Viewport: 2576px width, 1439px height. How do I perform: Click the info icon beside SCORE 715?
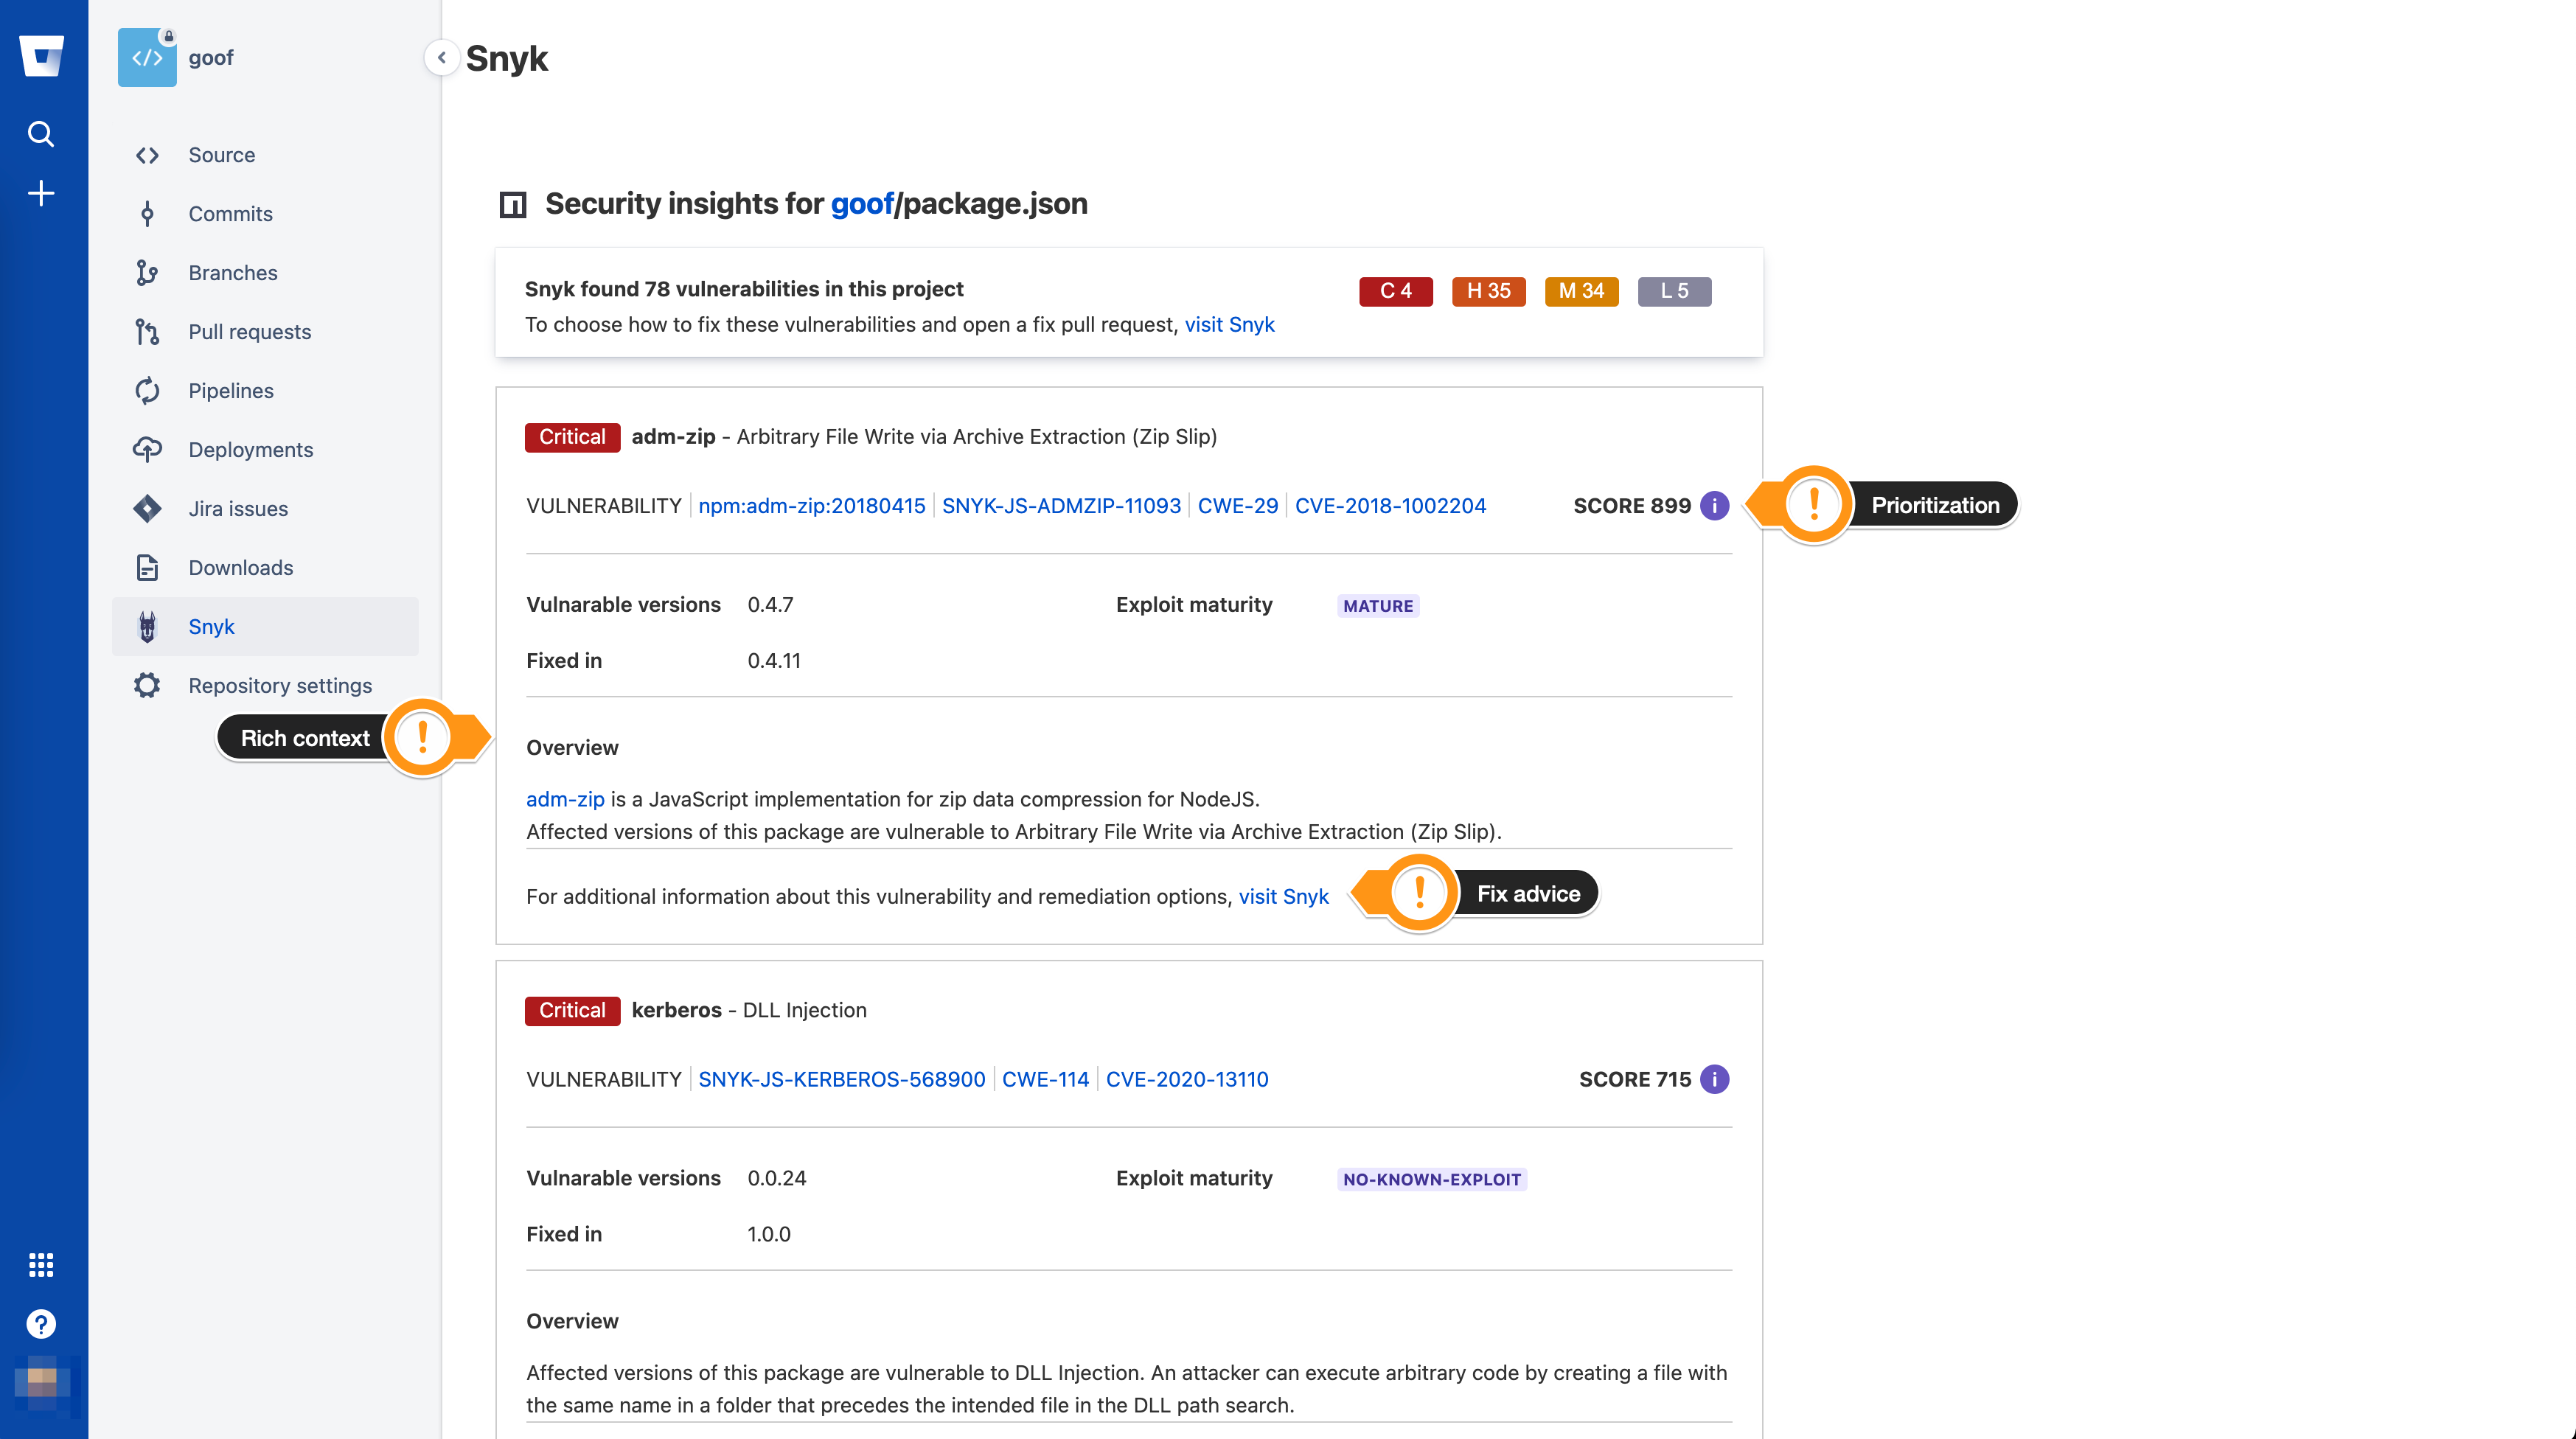tap(1714, 1079)
